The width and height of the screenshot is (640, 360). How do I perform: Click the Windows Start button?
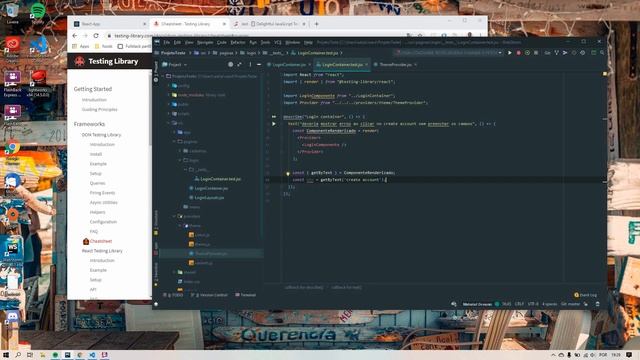coord(6,355)
